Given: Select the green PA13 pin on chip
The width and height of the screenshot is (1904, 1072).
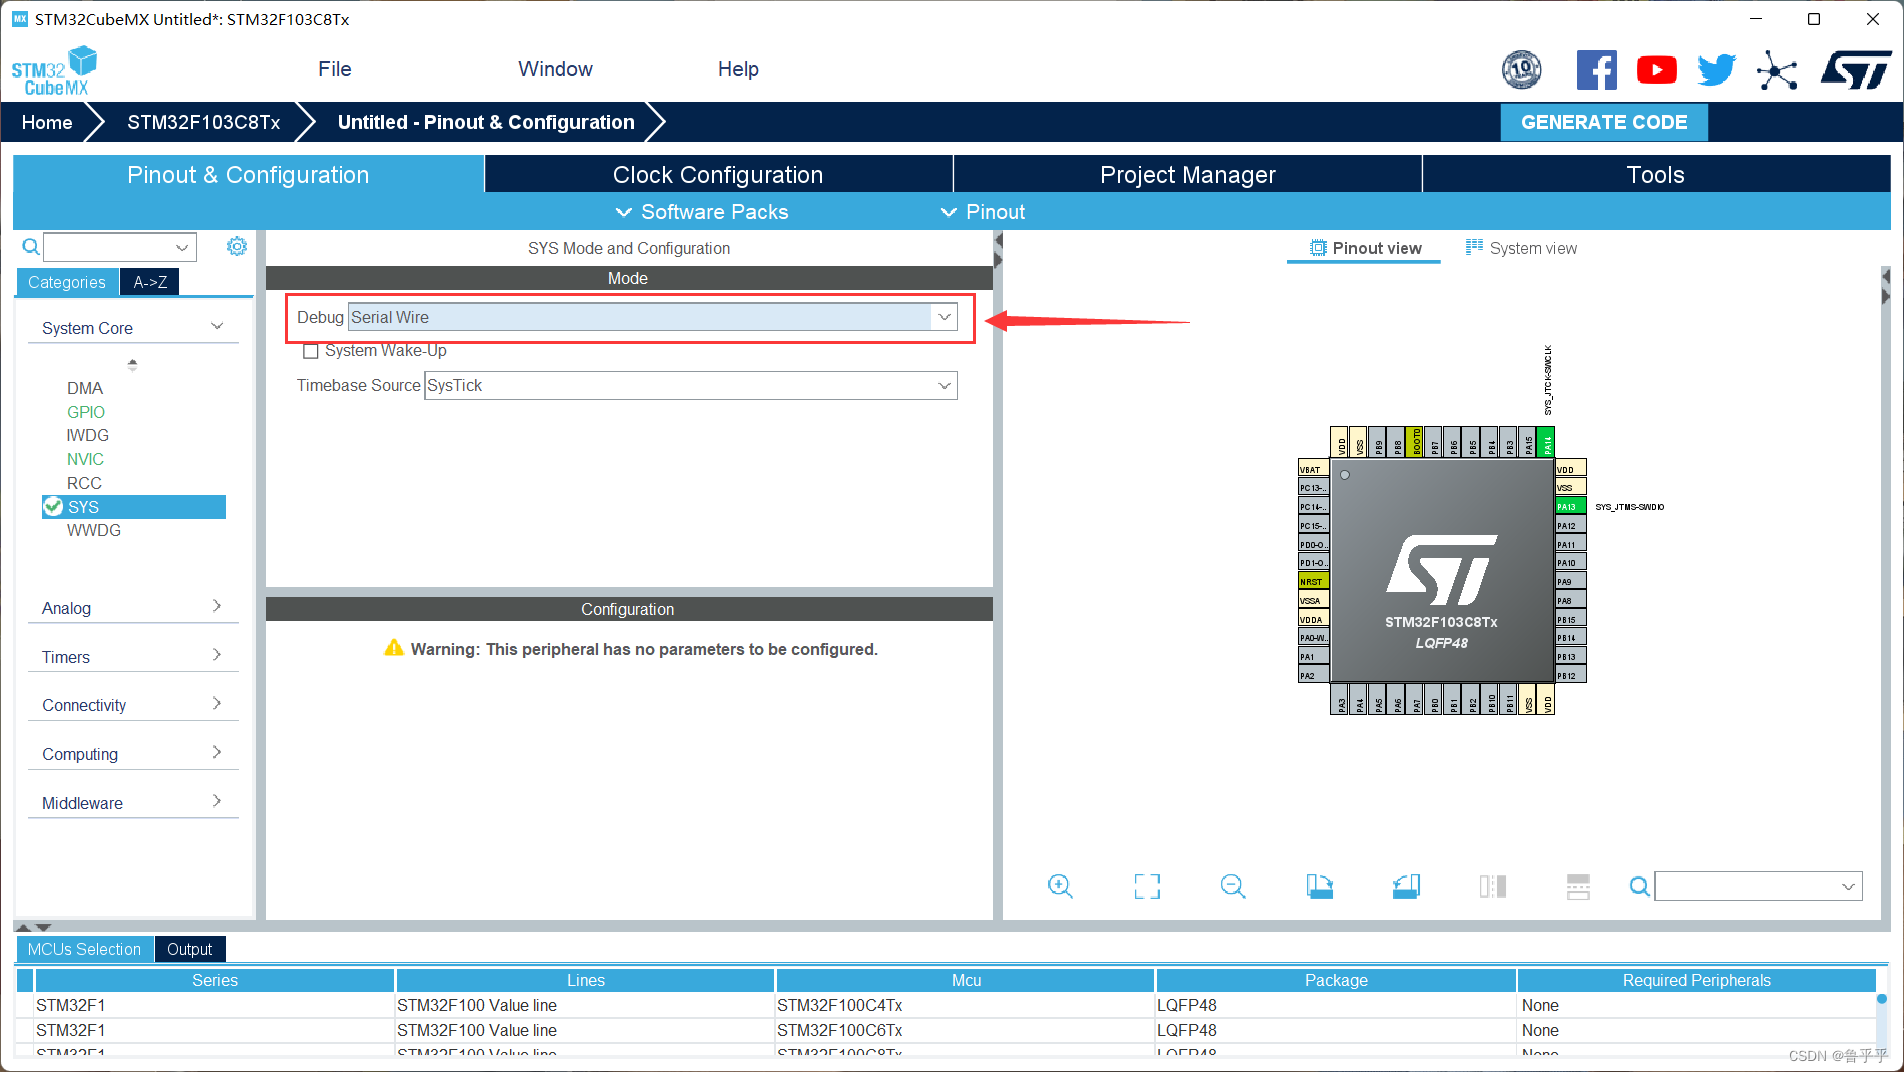Looking at the screenshot, I should click(1571, 507).
